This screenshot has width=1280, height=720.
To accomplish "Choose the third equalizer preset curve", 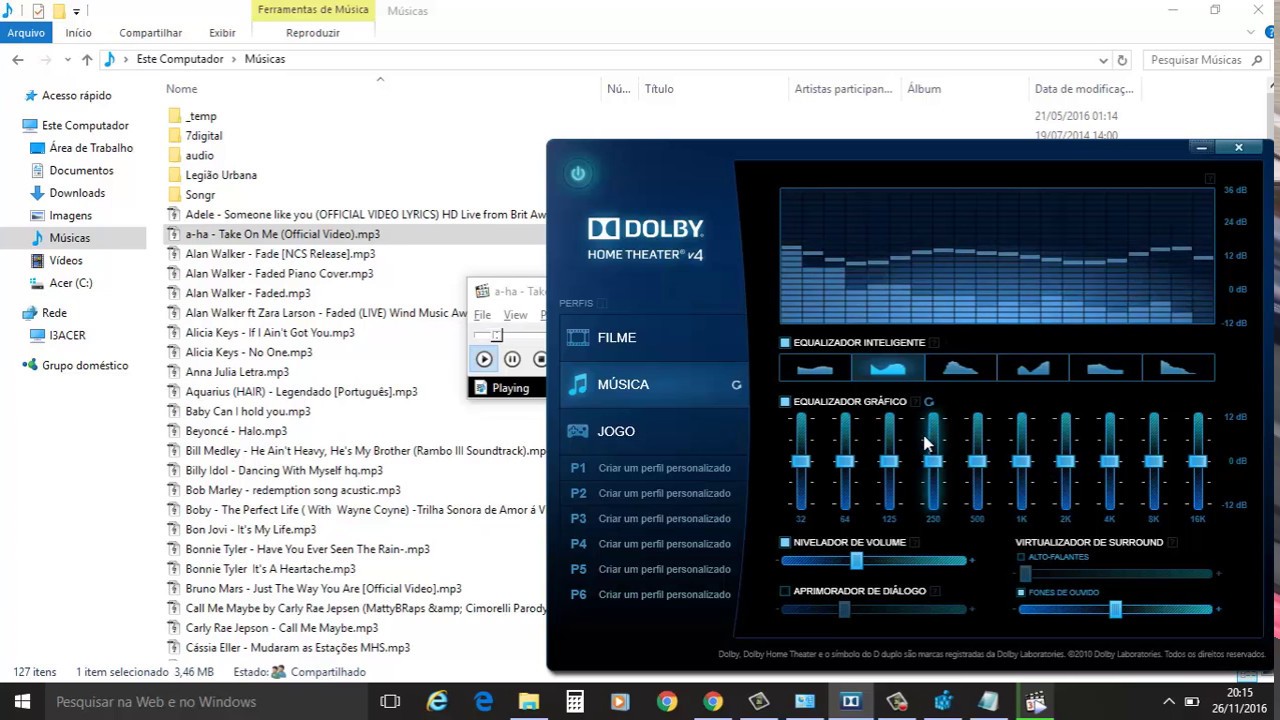I will pos(960,368).
